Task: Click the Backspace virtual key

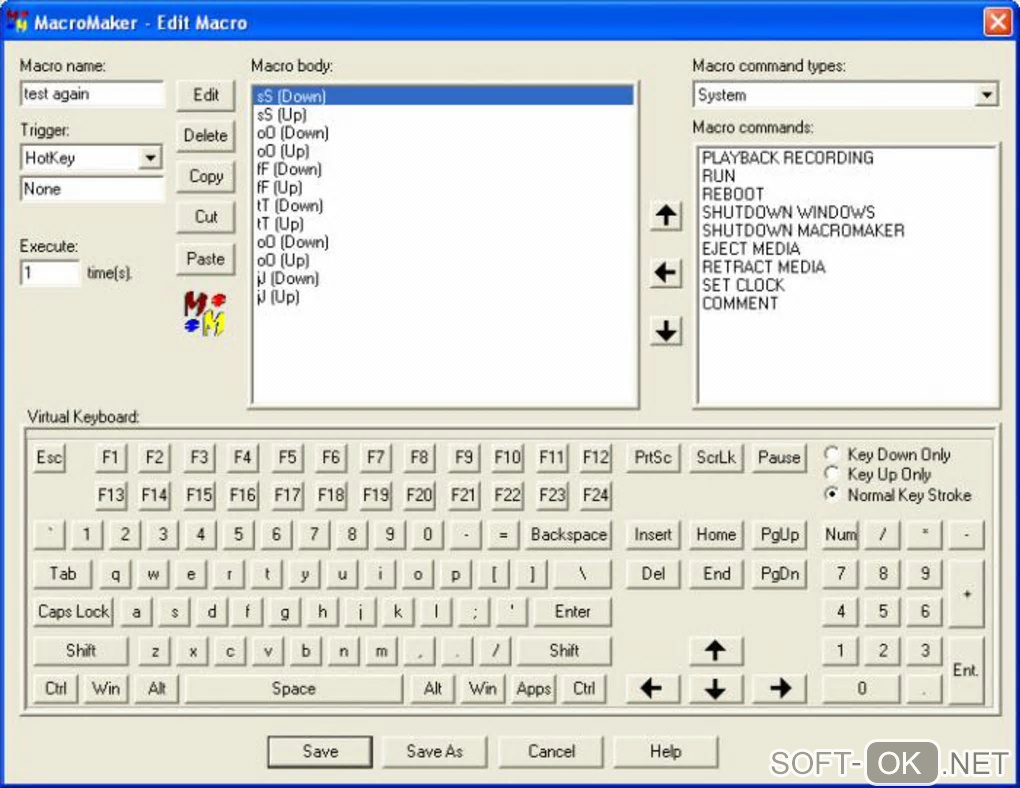Action: pos(569,535)
